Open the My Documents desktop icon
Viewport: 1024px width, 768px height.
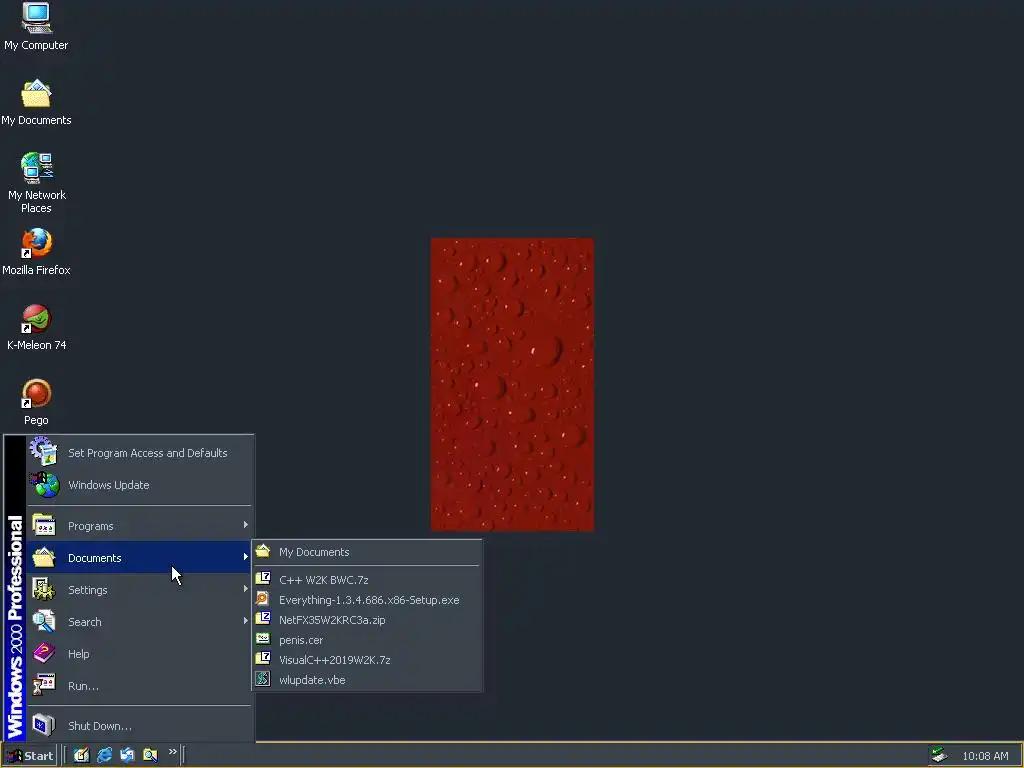tap(36, 102)
